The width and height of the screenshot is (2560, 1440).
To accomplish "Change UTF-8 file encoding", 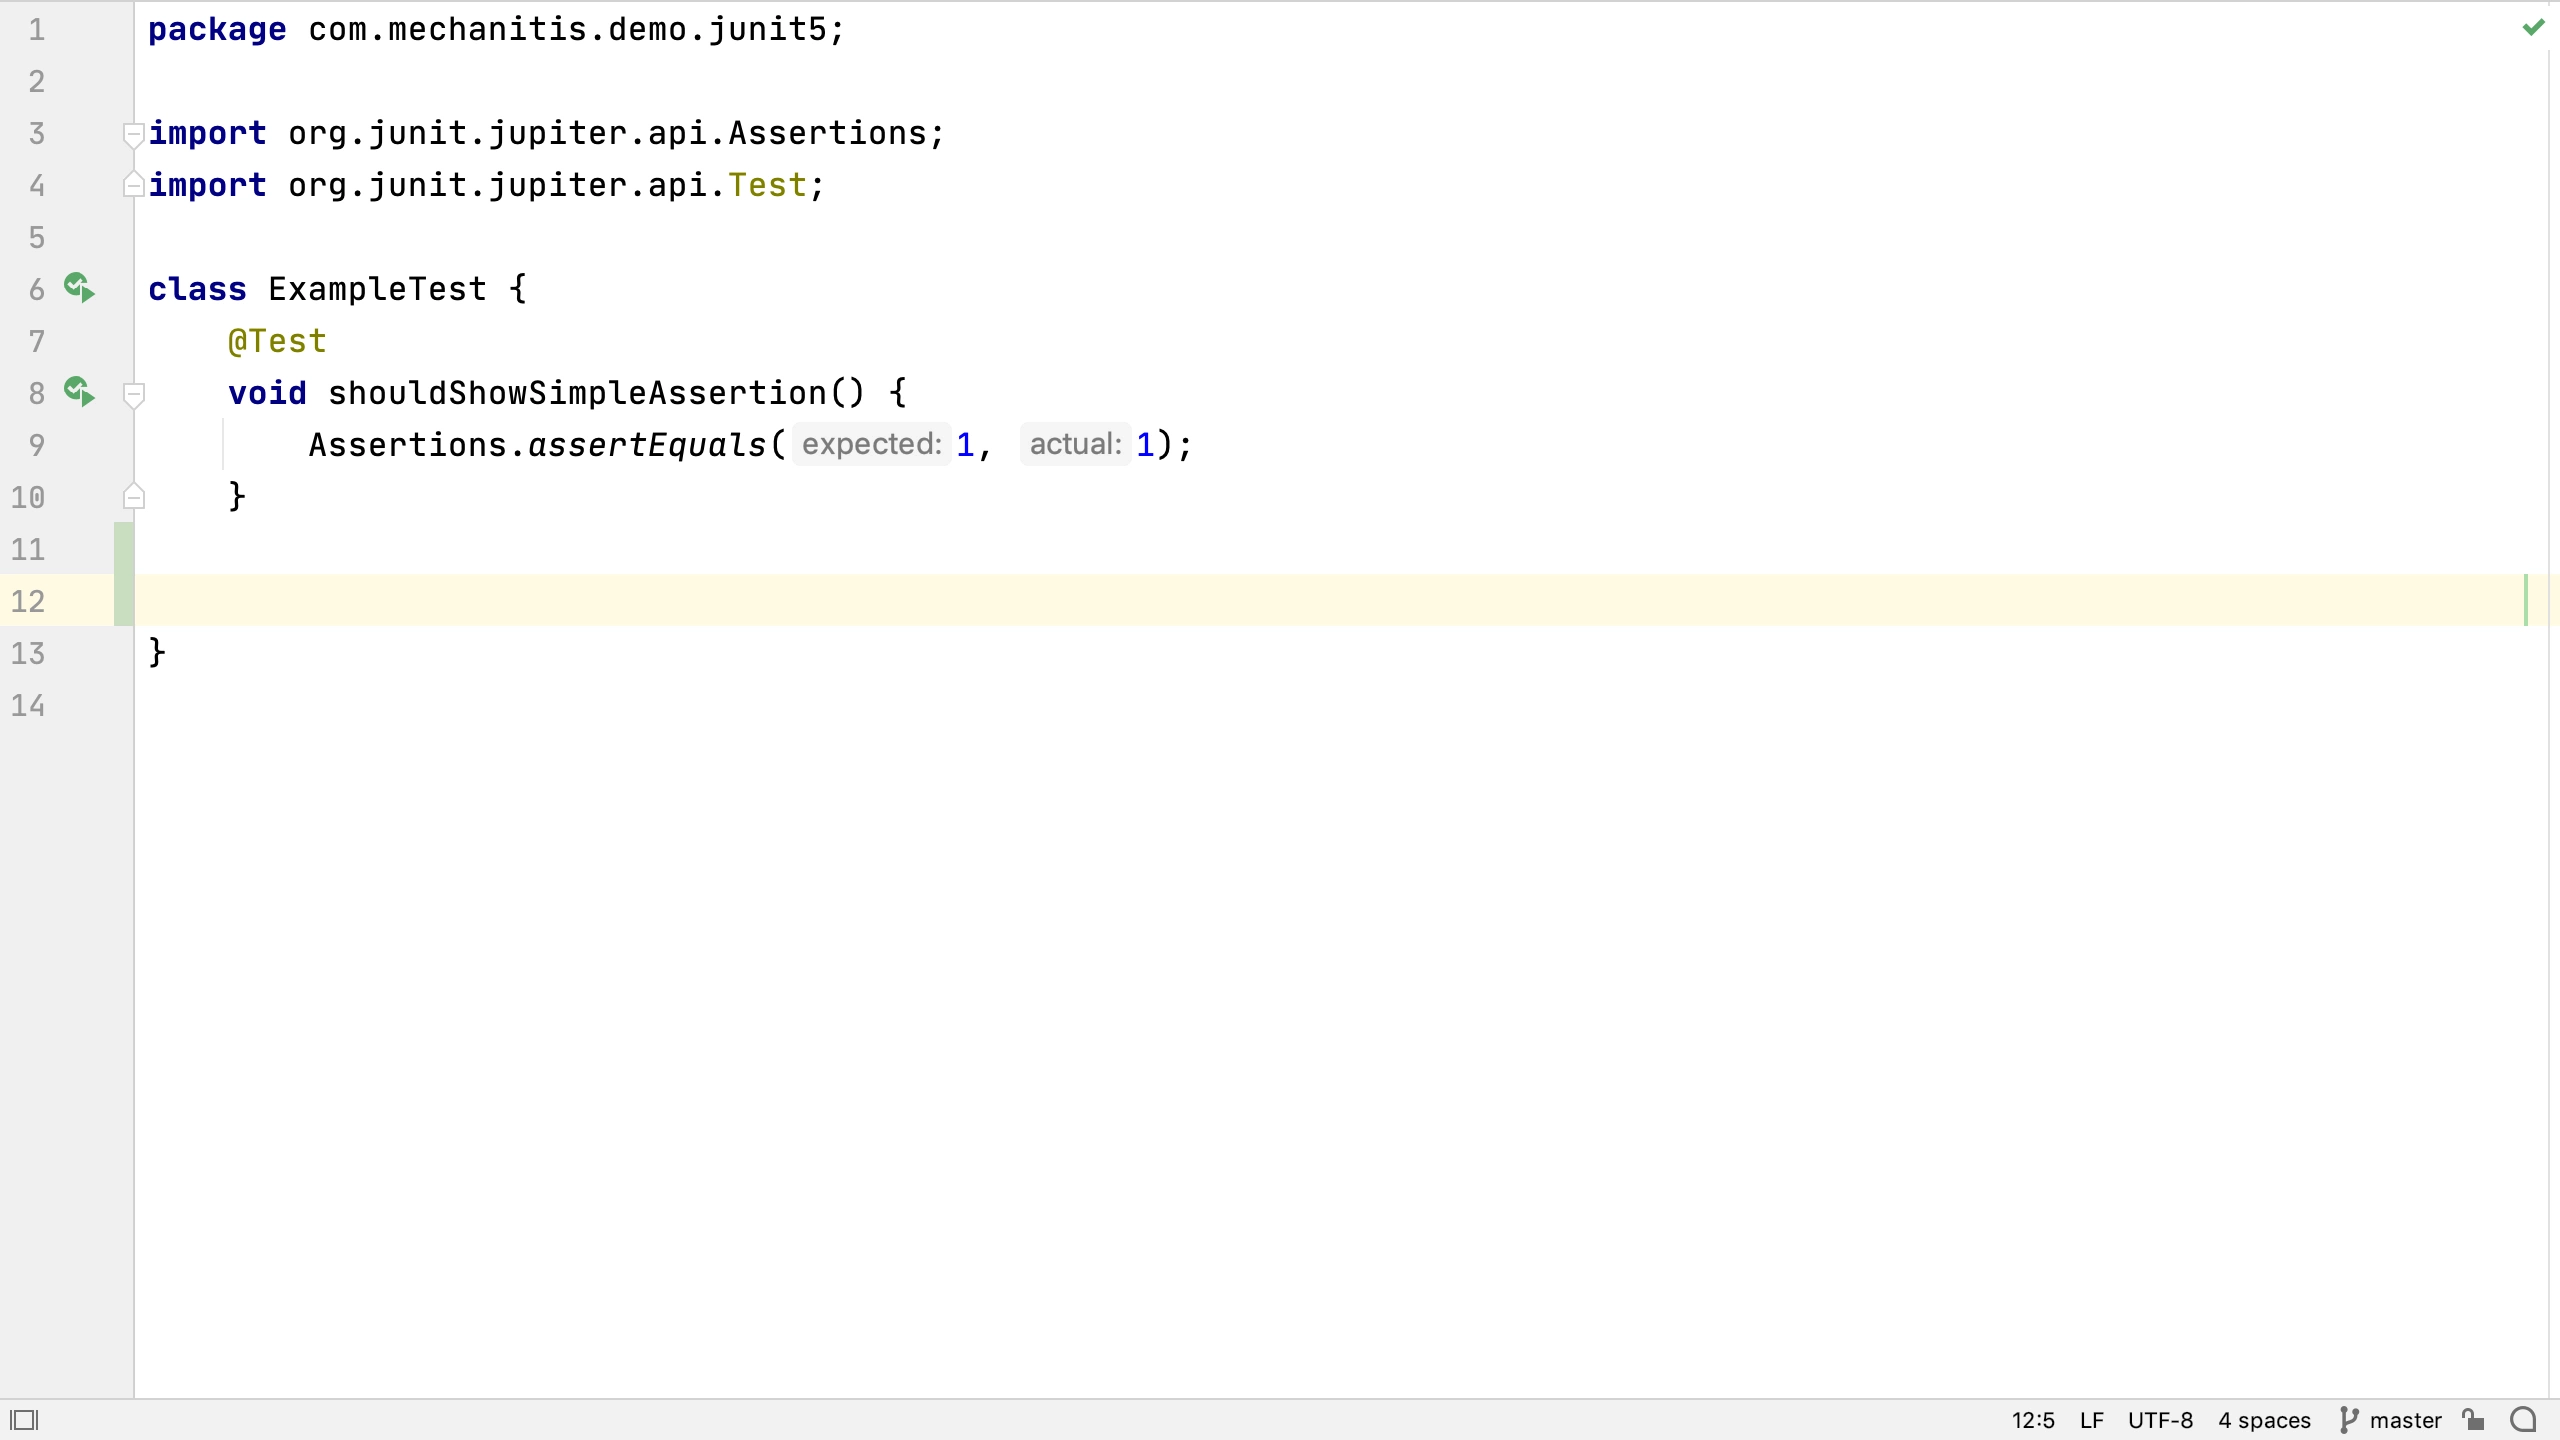I will coord(2160,1420).
